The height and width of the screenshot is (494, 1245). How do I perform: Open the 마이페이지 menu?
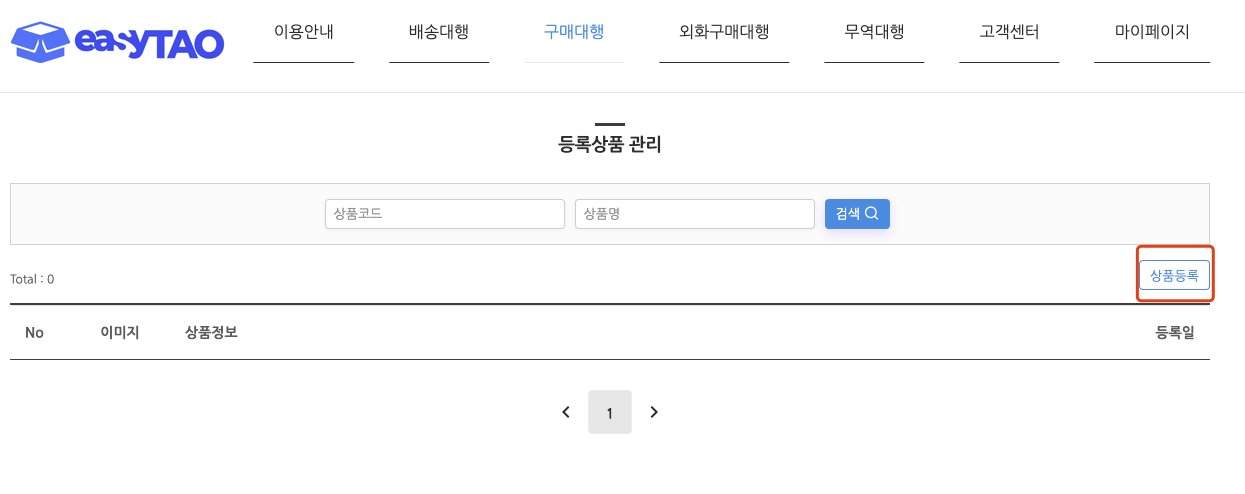tap(1152, 32)
